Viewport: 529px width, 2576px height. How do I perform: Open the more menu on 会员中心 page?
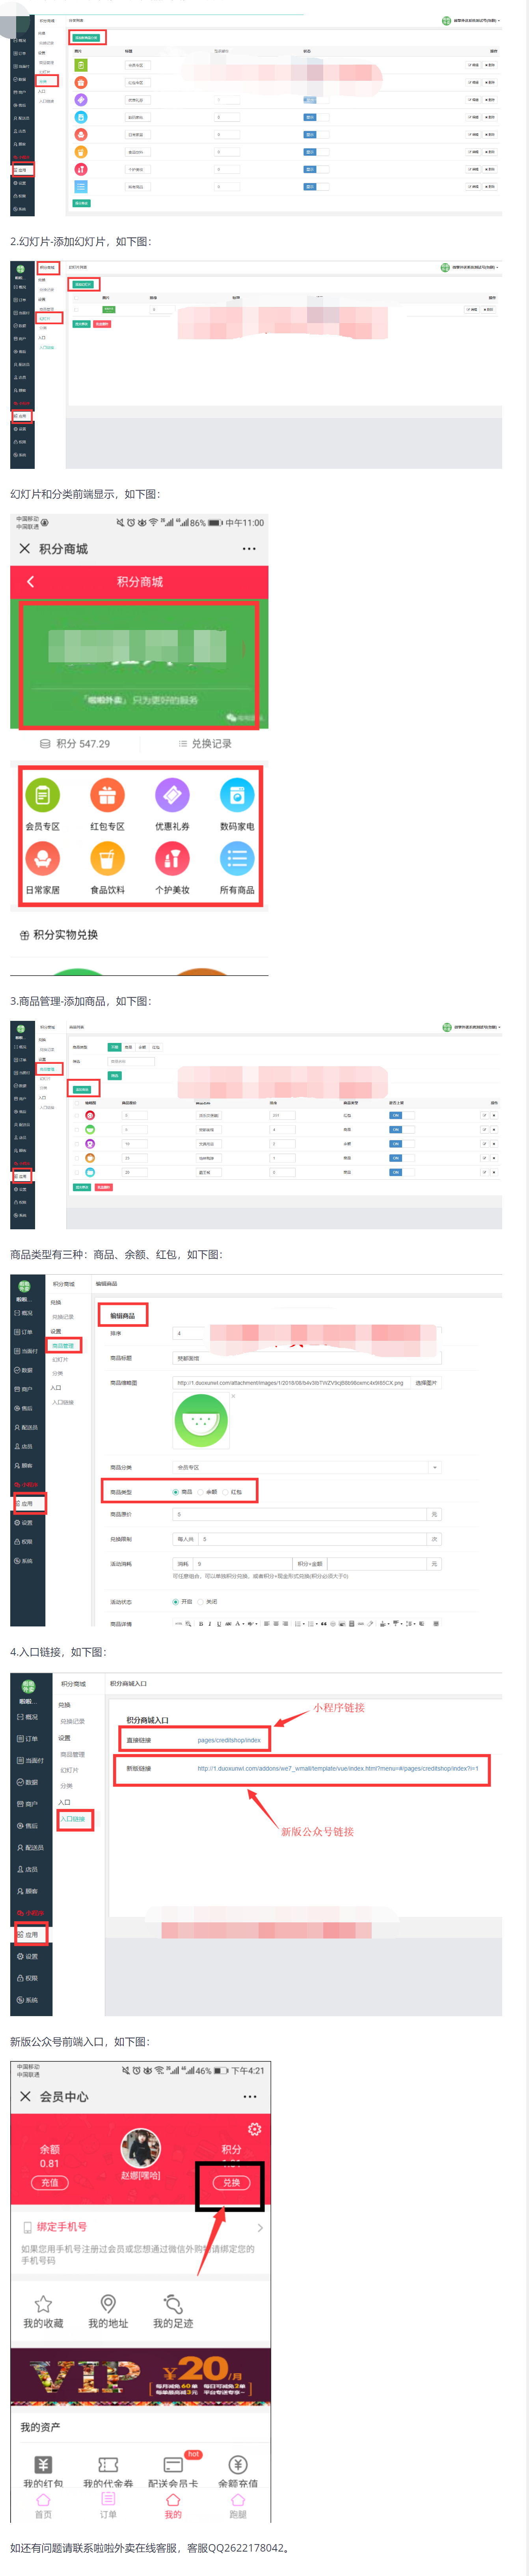pyautogui.click(x=250, y=2096)
